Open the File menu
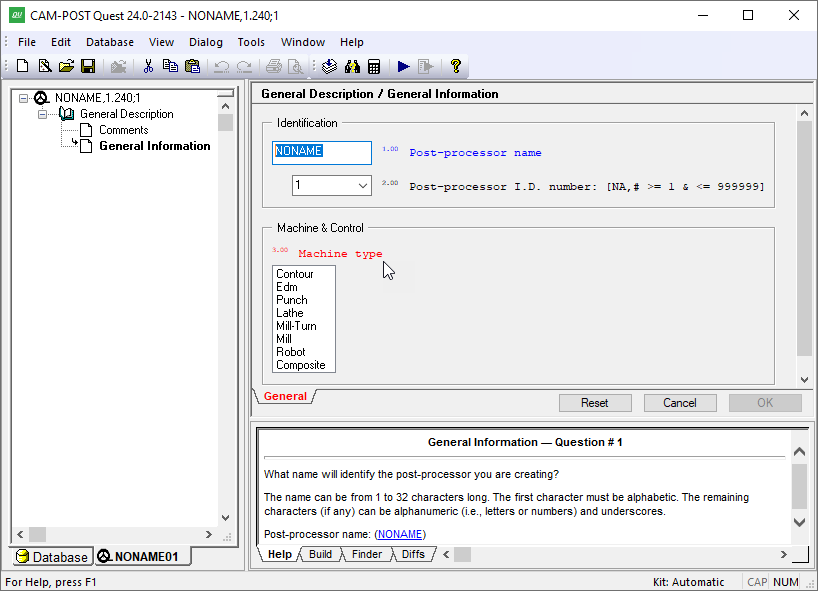Screen dimensions: 818x591 point(27,42)
